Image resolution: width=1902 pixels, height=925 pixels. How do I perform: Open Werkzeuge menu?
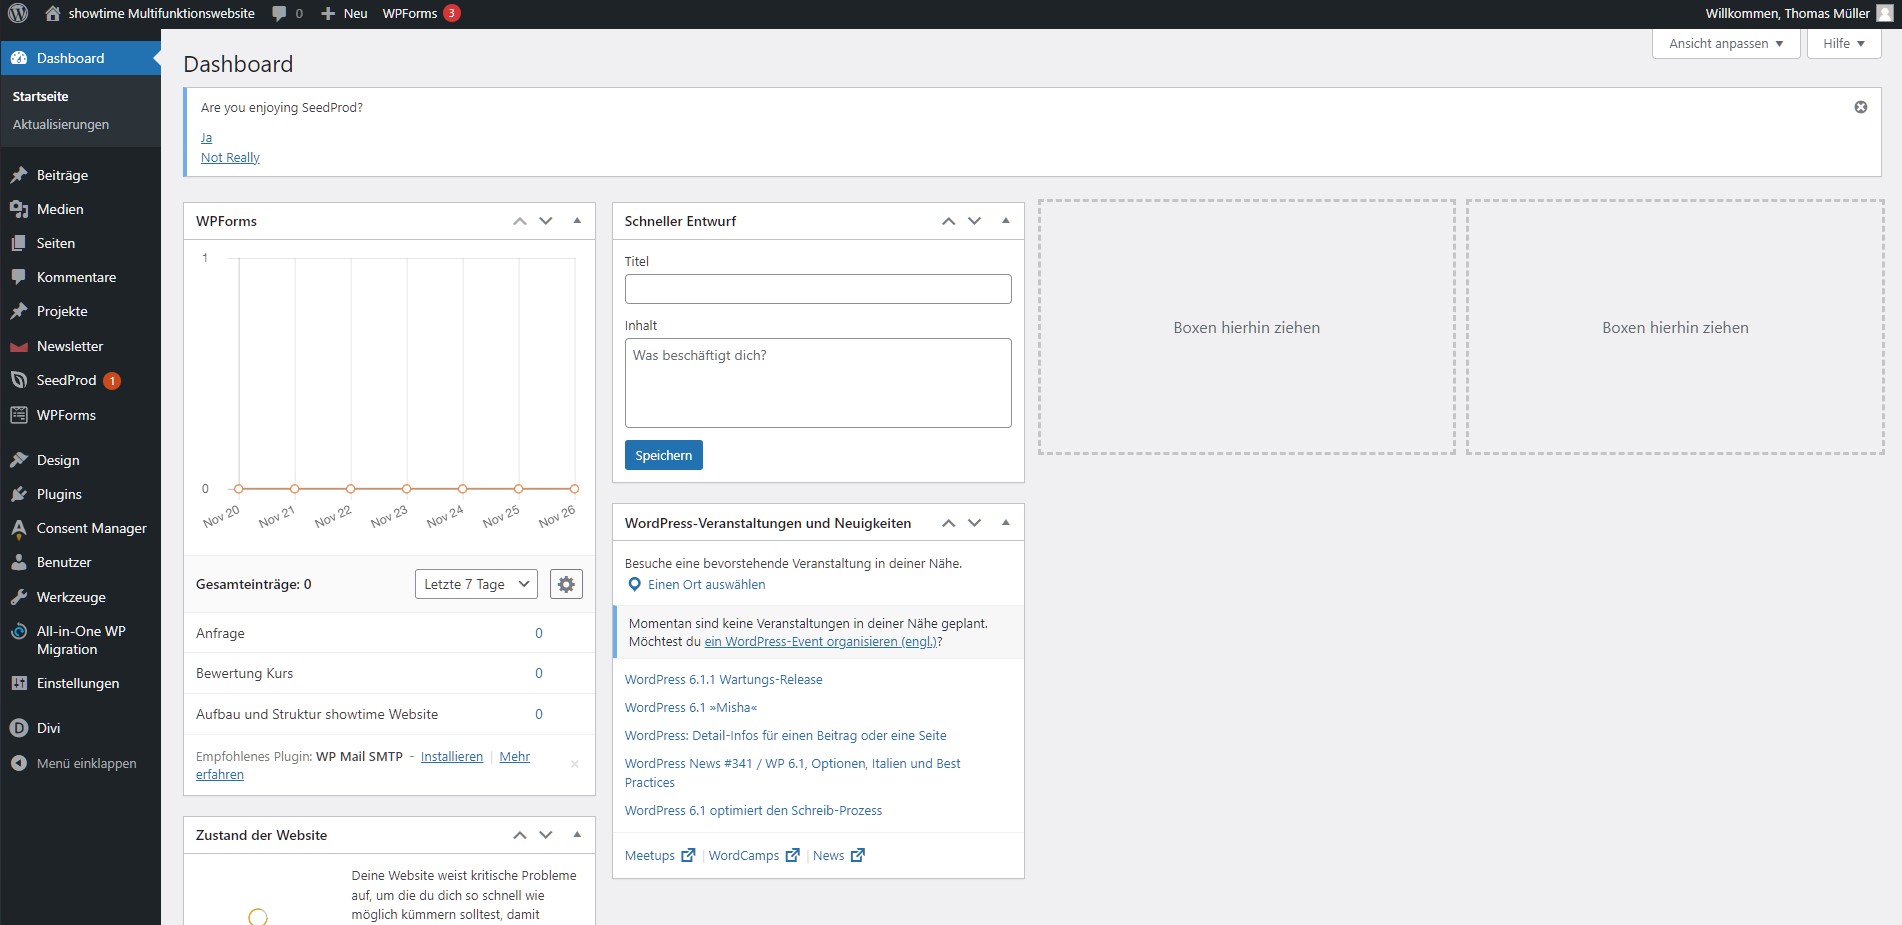pos(80,597)
